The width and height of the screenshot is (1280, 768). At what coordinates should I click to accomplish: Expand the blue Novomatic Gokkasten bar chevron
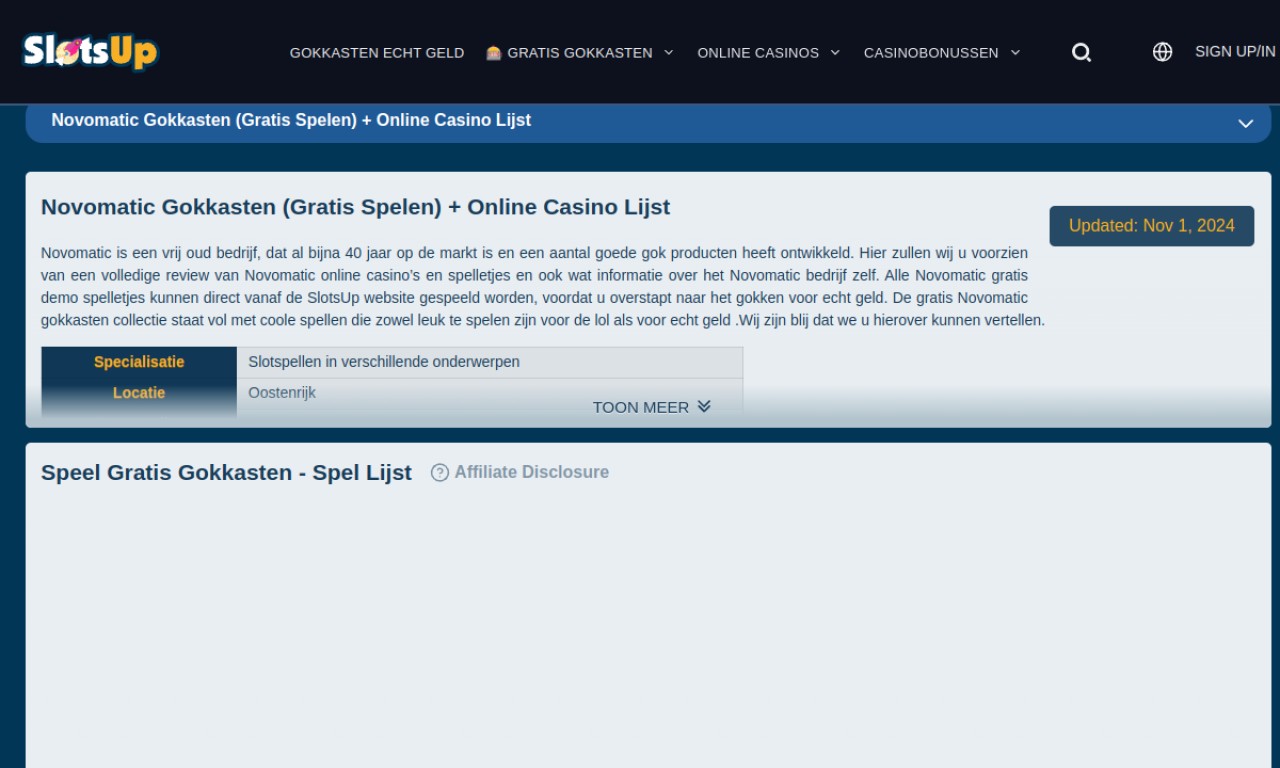1245,123
